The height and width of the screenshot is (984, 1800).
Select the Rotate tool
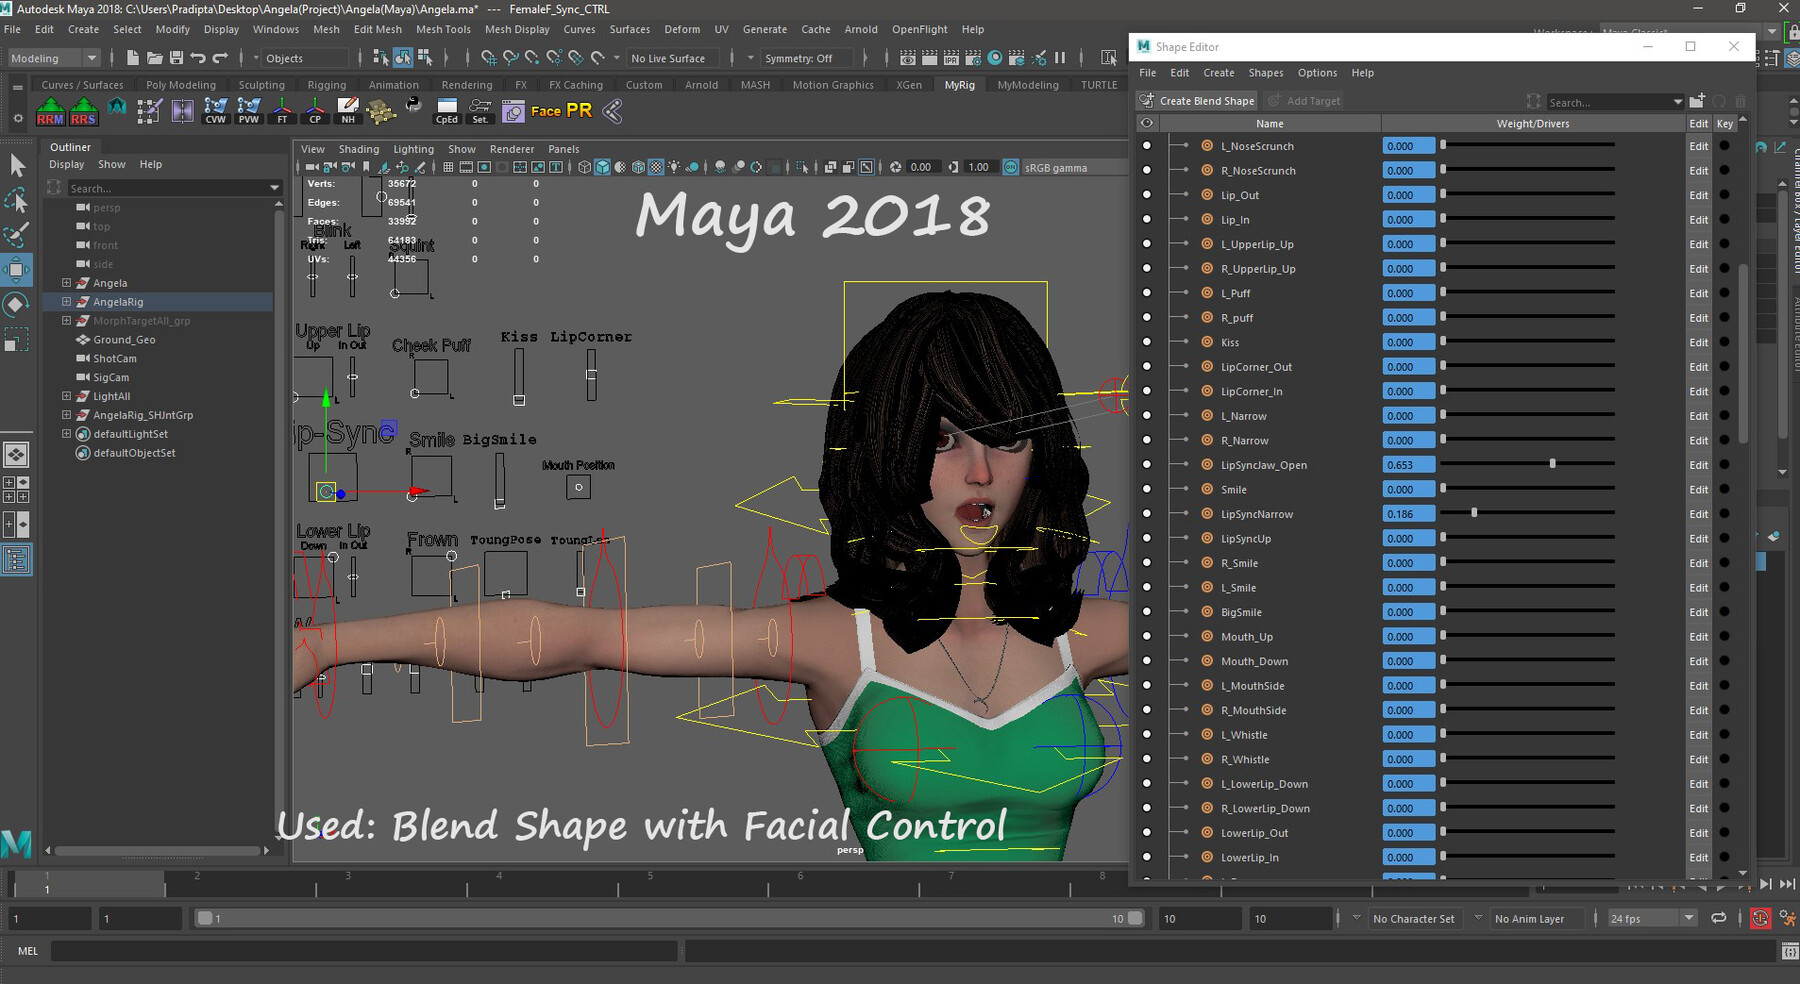17,304
